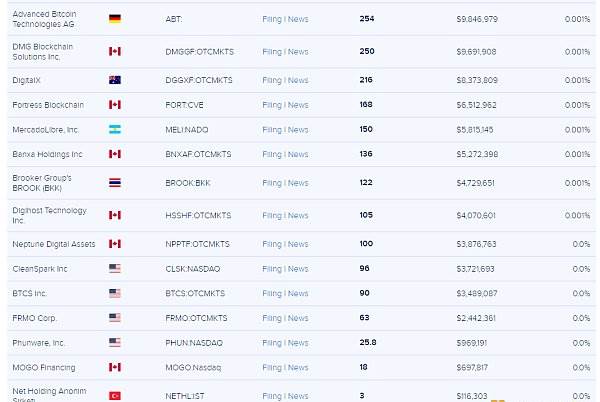Viewport: 600px width, 402px height.
Task: Open Filing link for Advanced Bitcoin Technologies
Action: [x=272, y=19]
